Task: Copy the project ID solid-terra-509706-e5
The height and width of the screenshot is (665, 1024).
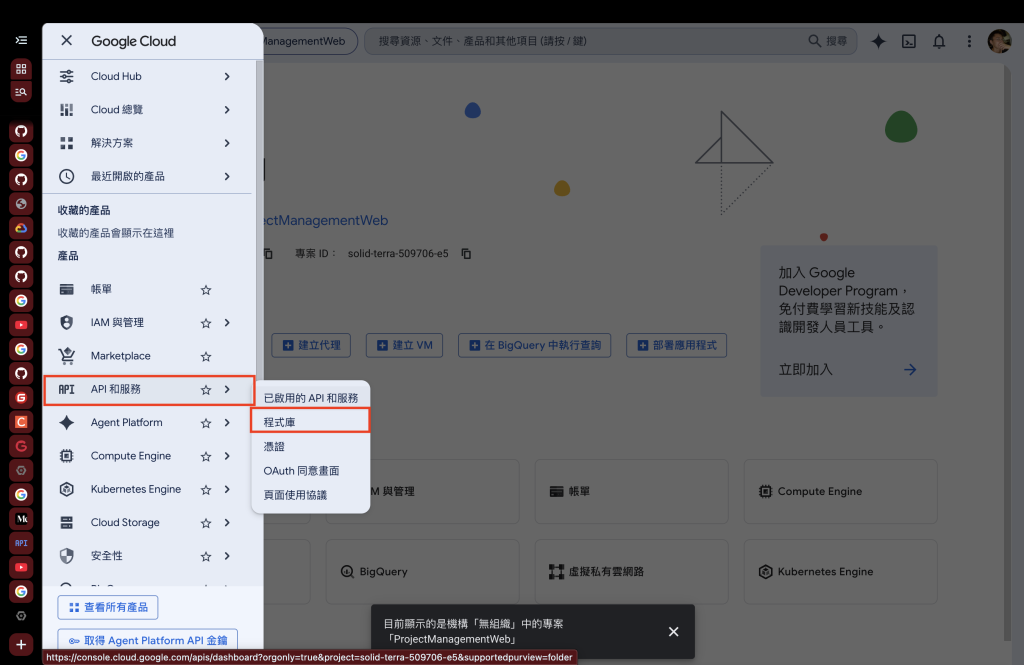Action: coord(466,253)
